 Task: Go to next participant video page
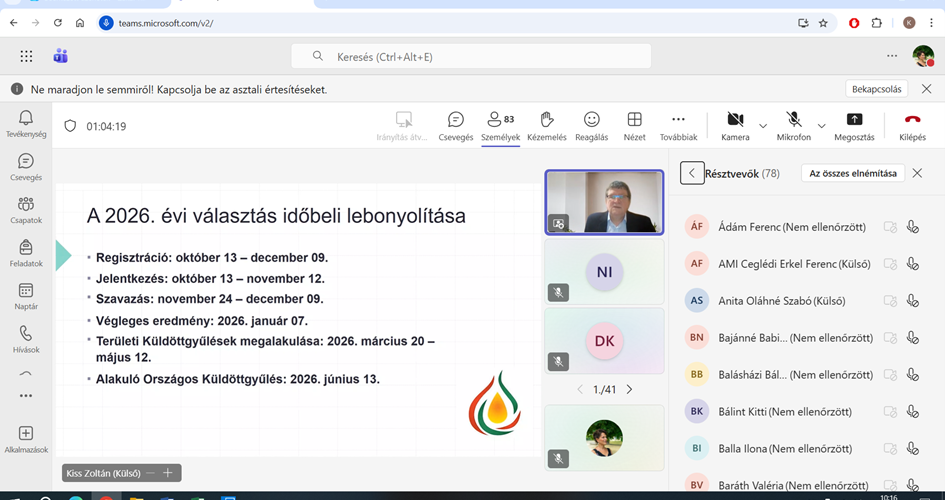[629, 389]
